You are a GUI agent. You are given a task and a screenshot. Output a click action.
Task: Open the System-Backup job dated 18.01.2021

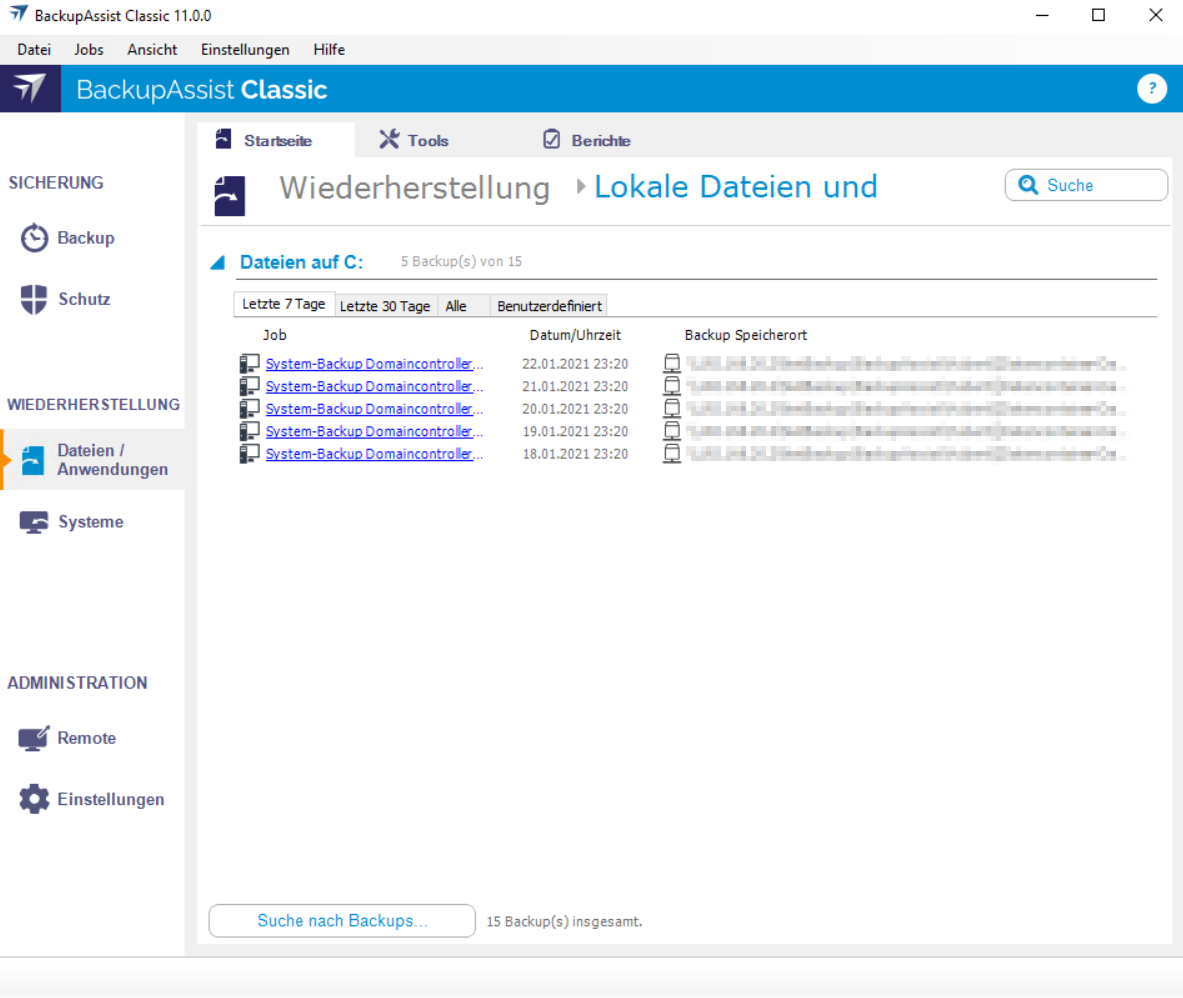pos(374,454)
